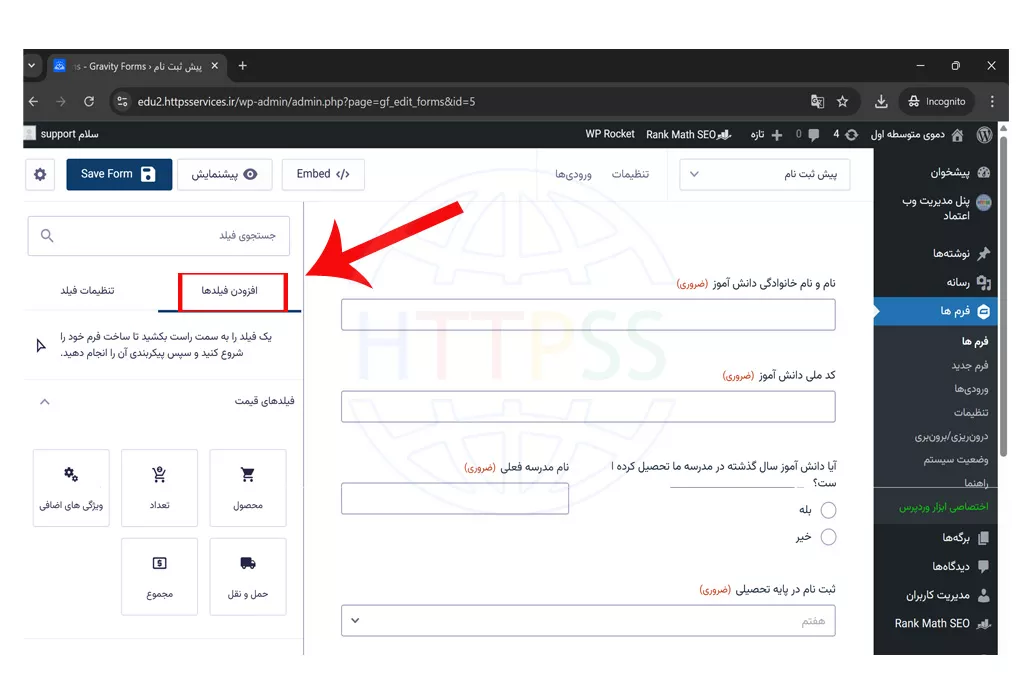
Task: Open the پیش ثبت نام form switcher dropdown
Action: click(x=764, y=174)
